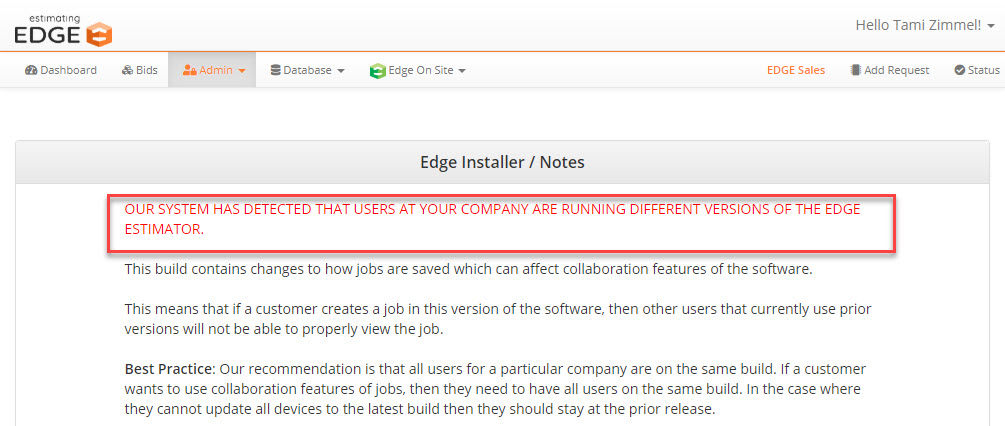
Task: Click the red version warning message
Action: (492, 219)
